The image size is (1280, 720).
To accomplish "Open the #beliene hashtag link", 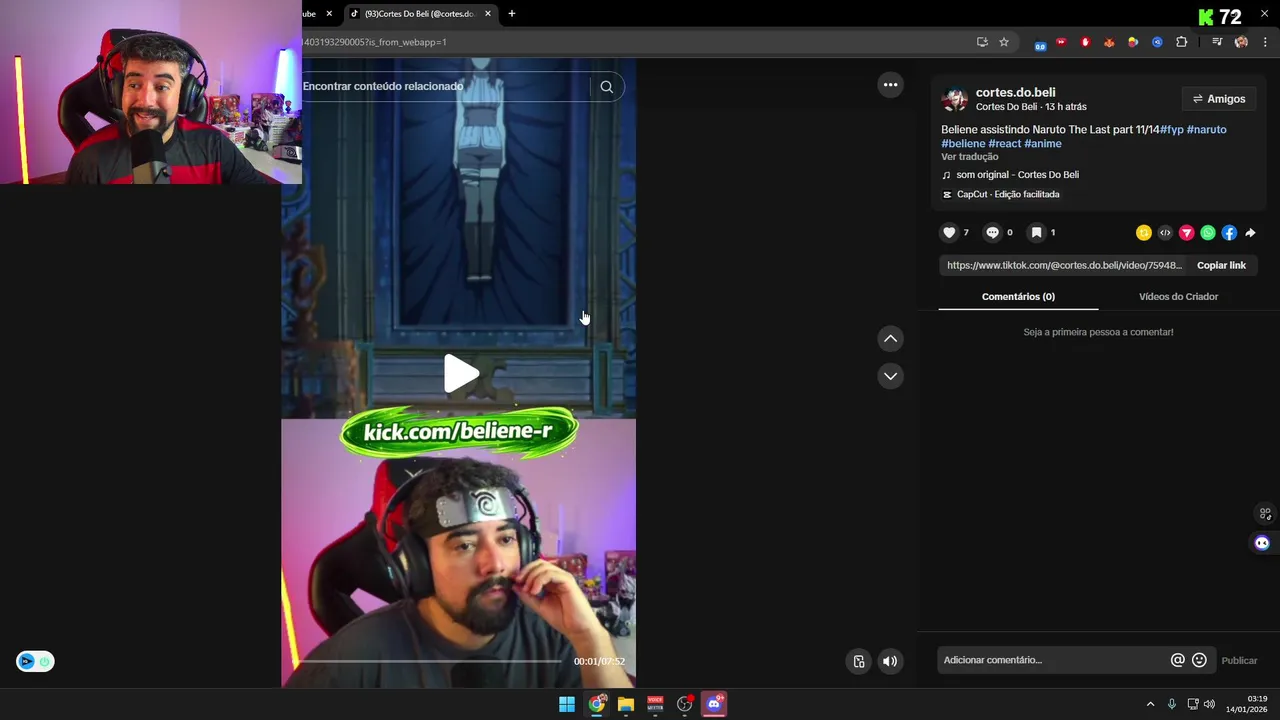I will click(963, 144).
